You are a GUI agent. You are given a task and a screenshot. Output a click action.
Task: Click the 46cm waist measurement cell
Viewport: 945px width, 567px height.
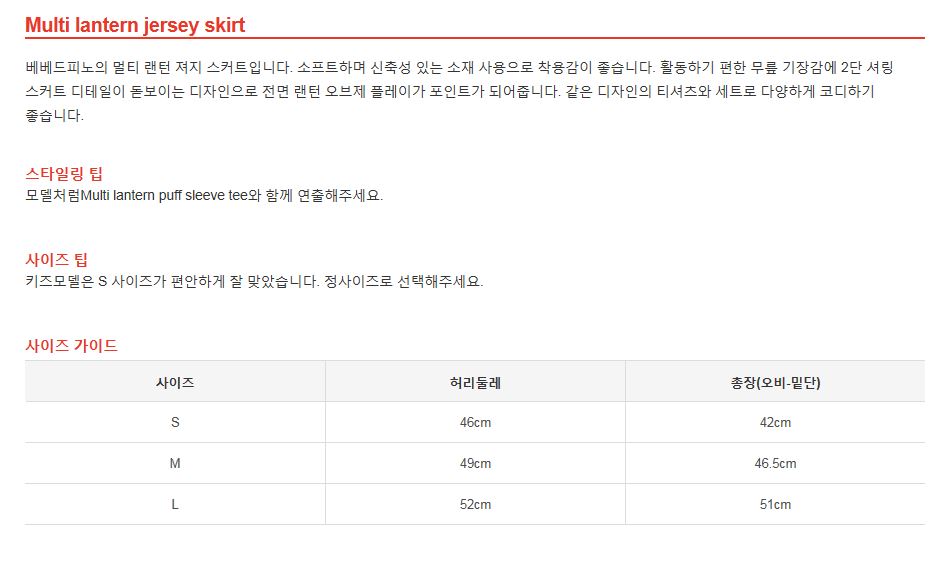pos(475,423)
